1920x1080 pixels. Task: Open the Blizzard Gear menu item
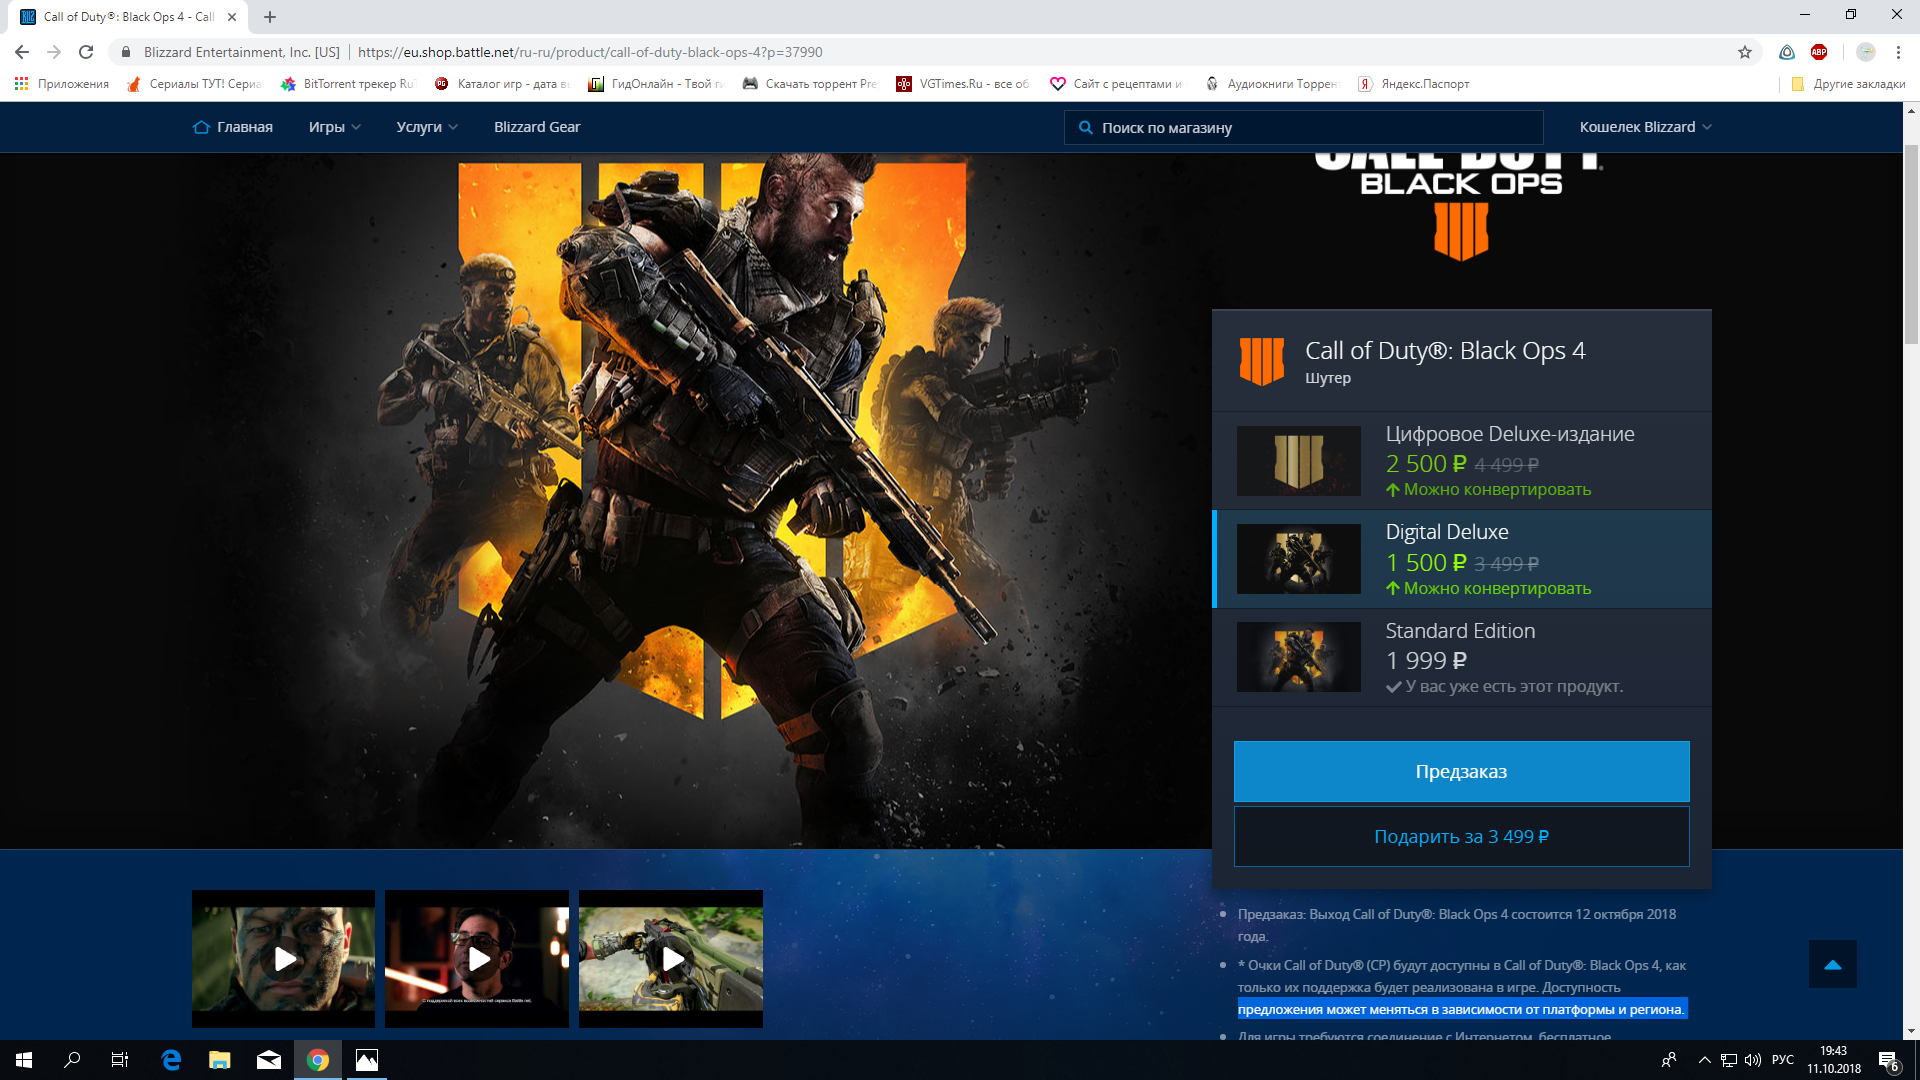tap(536, 127)
